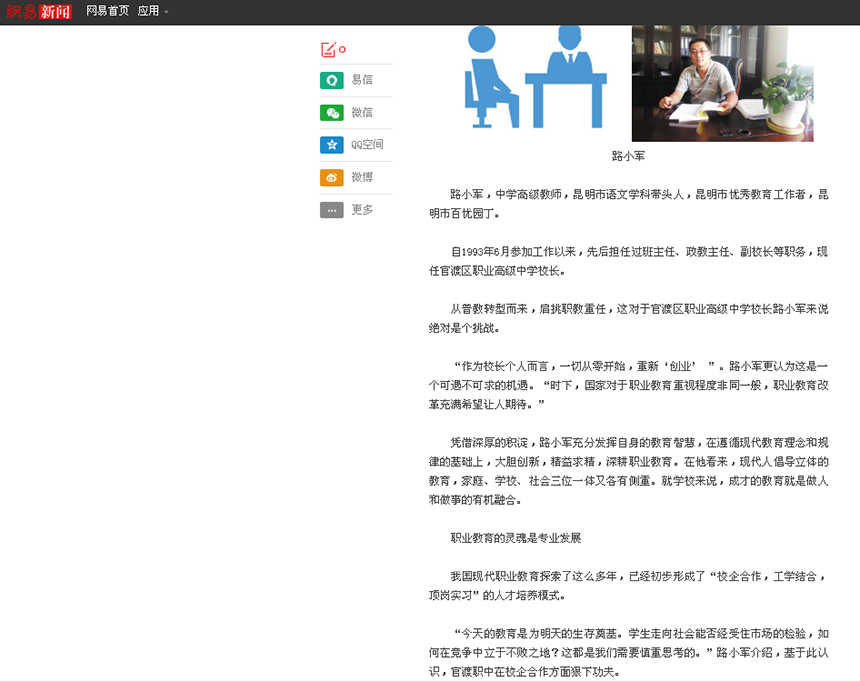Click the 微博 text label
The image size is (860, 682).
point(361,177)
